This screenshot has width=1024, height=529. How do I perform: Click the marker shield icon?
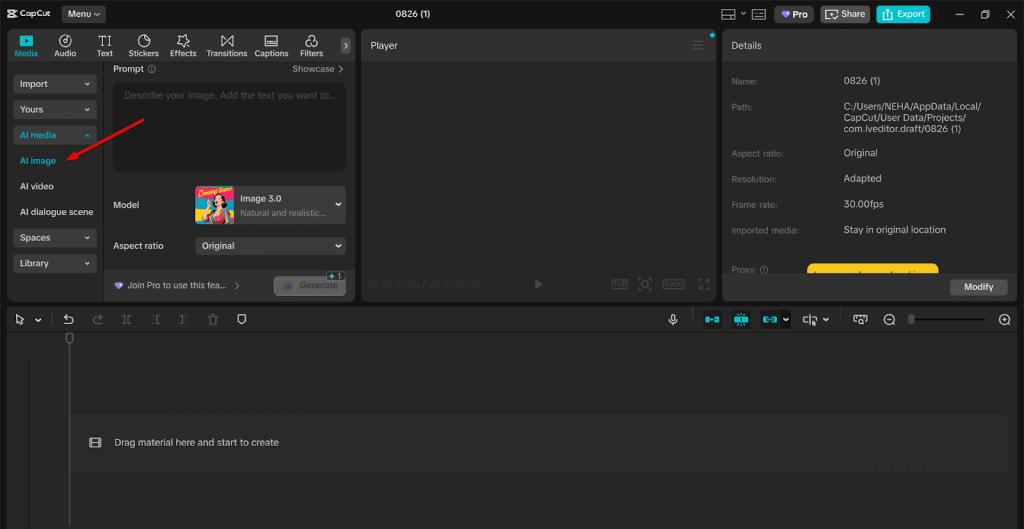tap(241, 319)
